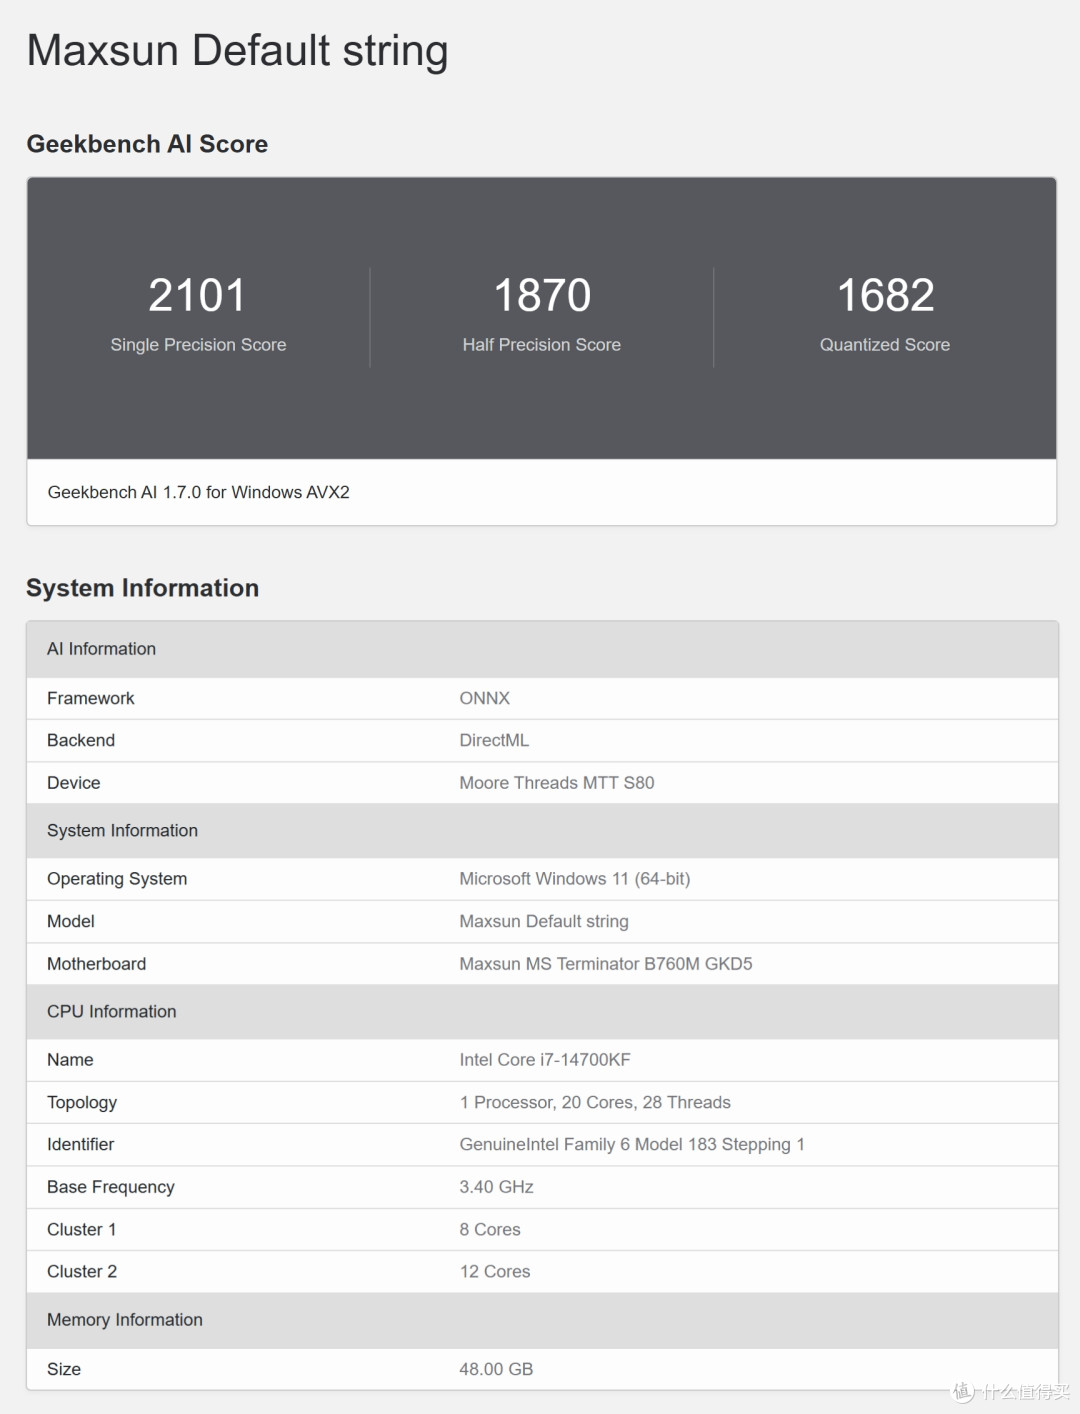The image size is (1080, 1414).
Task: Click the AI Information table header
Action: pyautogui.click(x=101, y=649)
